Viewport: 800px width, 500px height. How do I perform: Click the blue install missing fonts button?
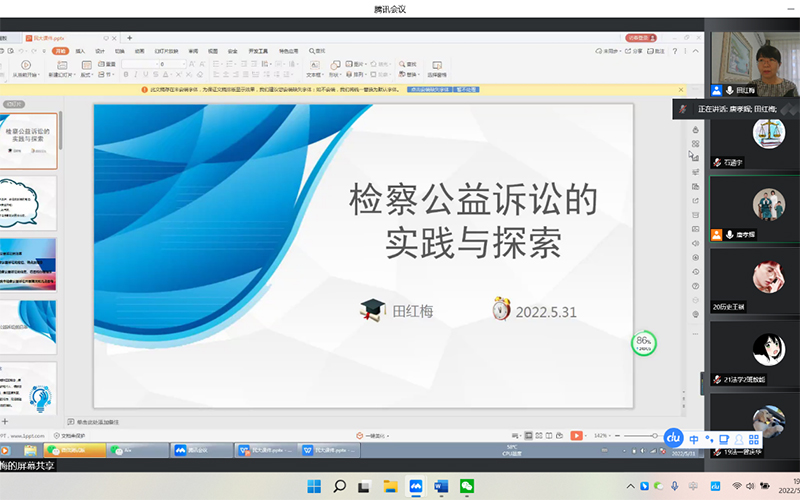coord(429,89)
